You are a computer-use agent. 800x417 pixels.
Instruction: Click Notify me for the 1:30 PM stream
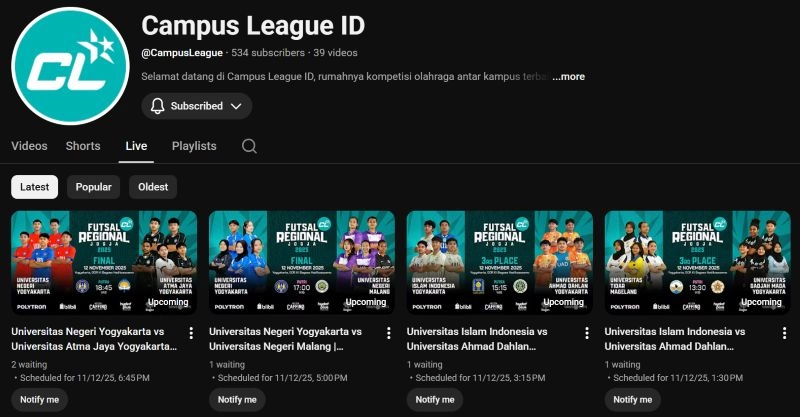tap(633, 400)
